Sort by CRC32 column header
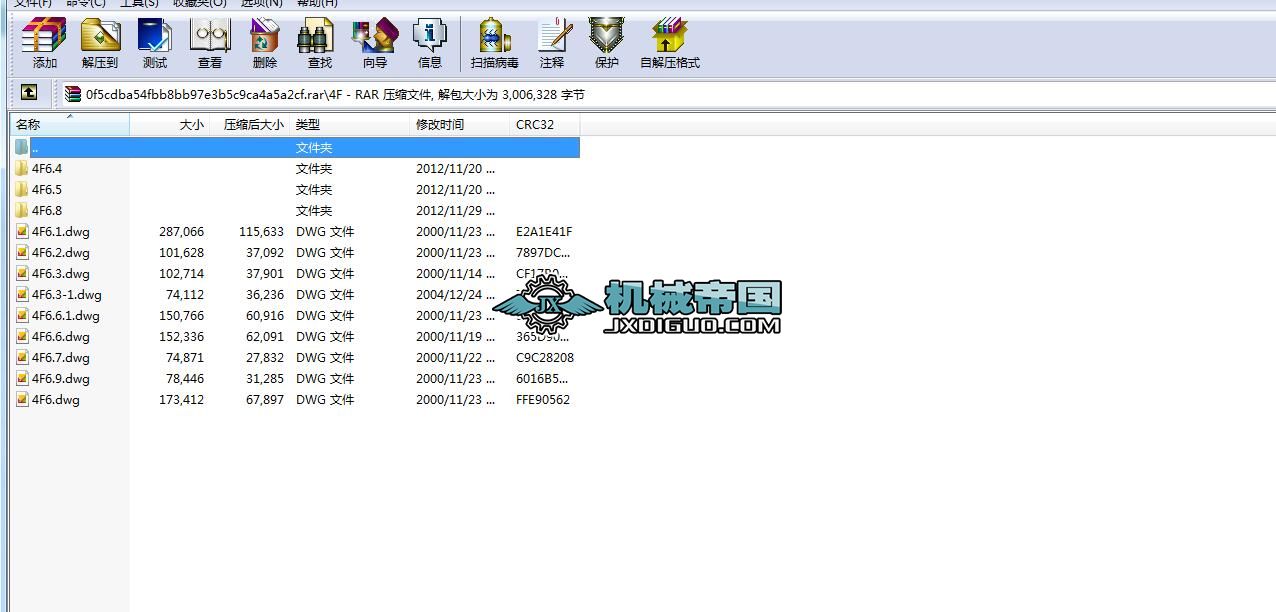 tap(545, 125)
